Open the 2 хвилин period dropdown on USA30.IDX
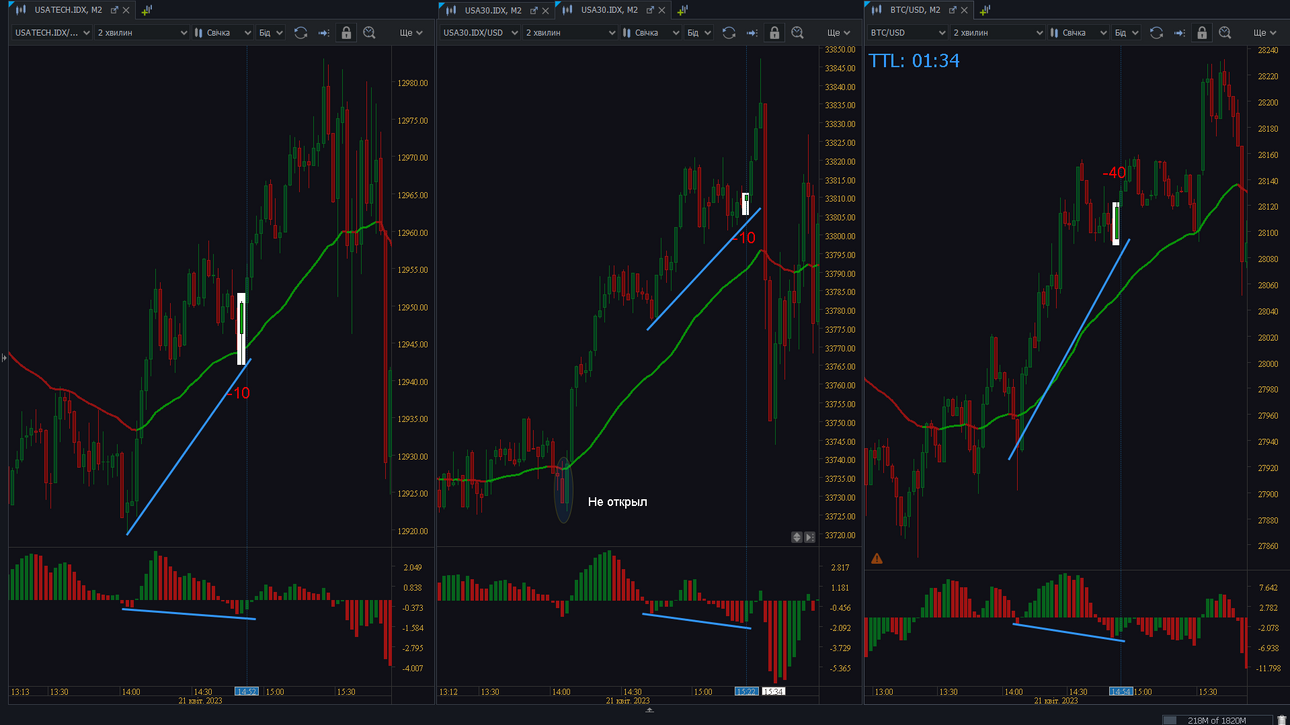Screen dimensions: 1290x725 pyautogui.click(x=570, y=33)
